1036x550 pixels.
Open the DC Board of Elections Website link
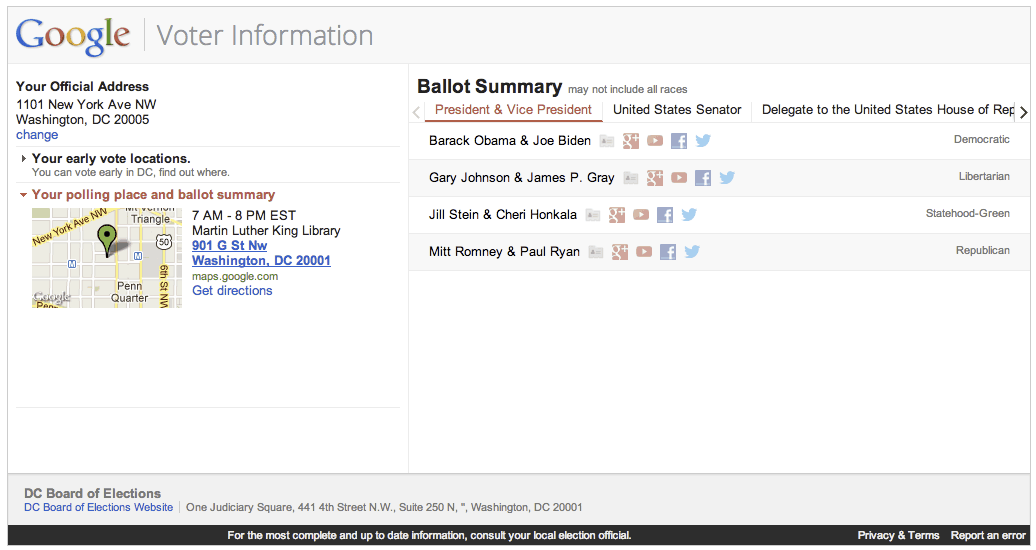[98, 508]
